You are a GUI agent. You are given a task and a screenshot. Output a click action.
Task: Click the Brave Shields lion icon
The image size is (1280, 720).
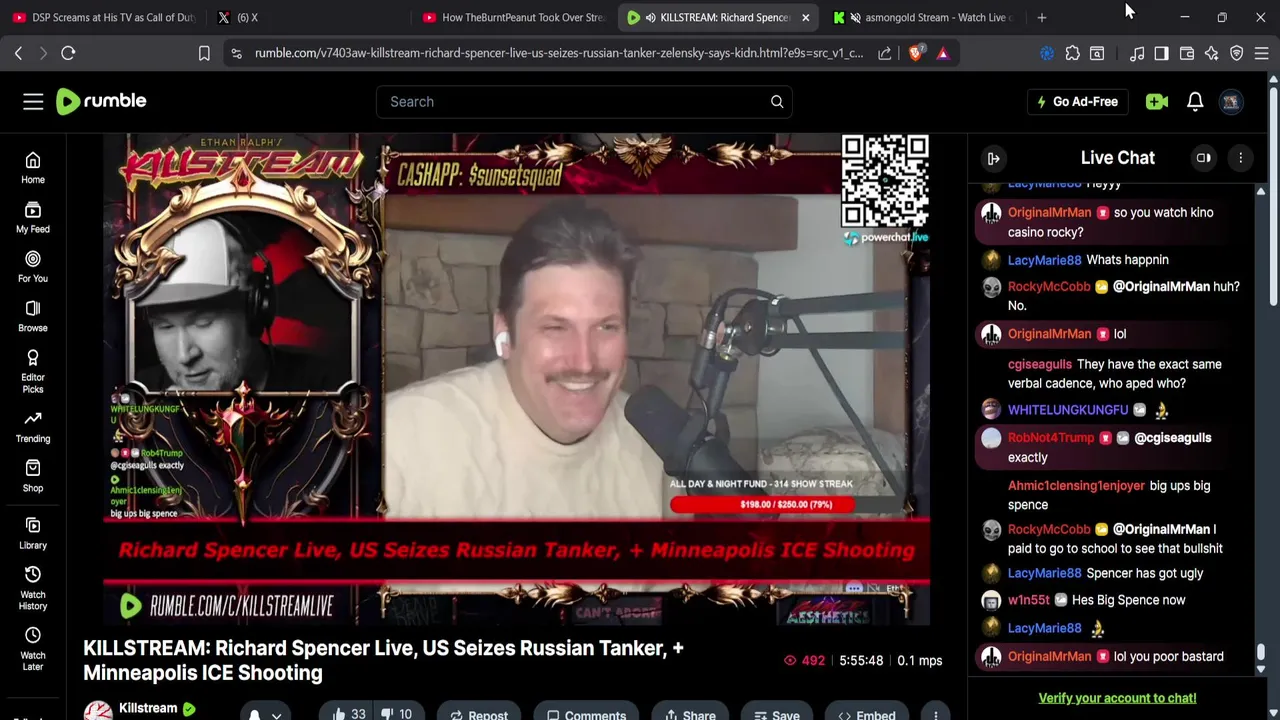tap(916, 53)
